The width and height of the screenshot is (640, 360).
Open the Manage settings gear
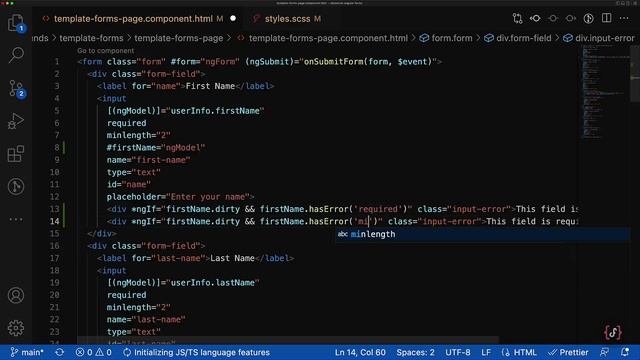click(16, 328)
